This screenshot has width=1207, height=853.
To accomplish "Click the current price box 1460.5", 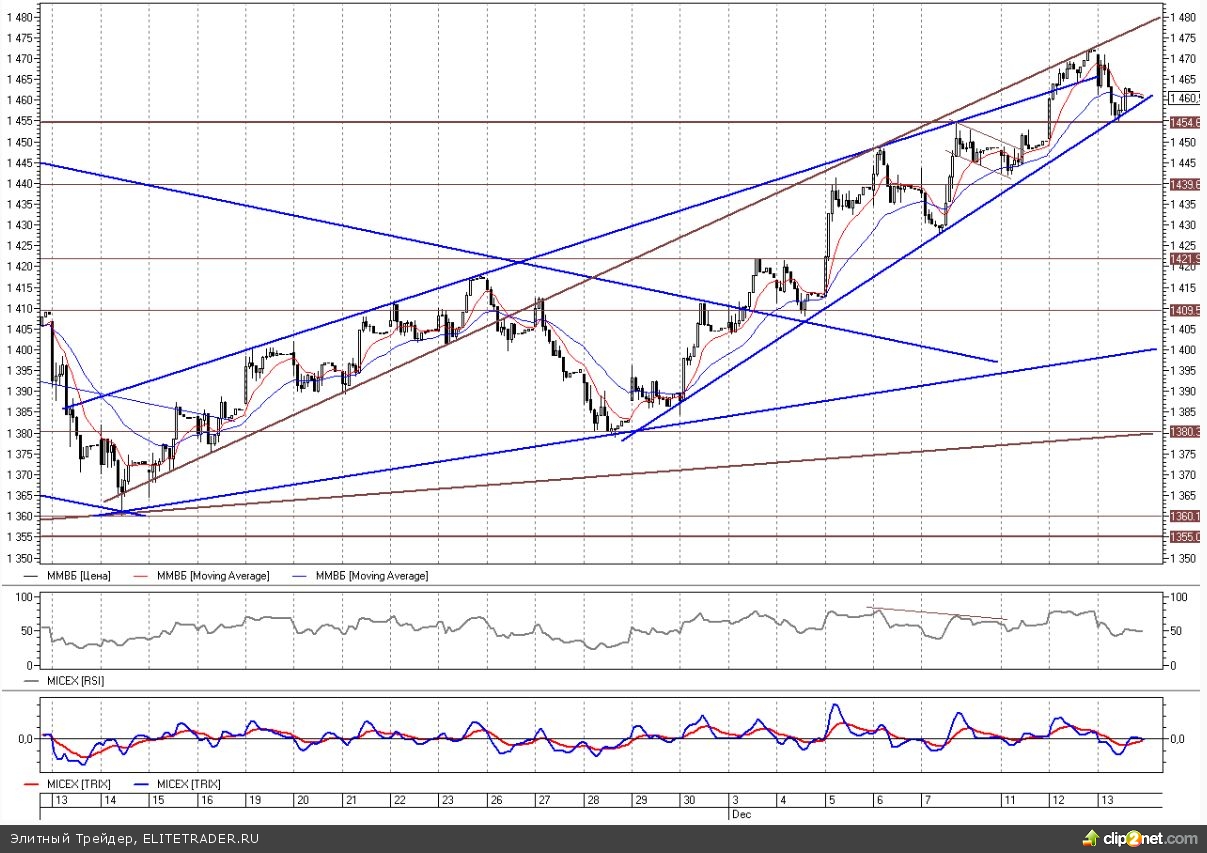I will 1186,98.
